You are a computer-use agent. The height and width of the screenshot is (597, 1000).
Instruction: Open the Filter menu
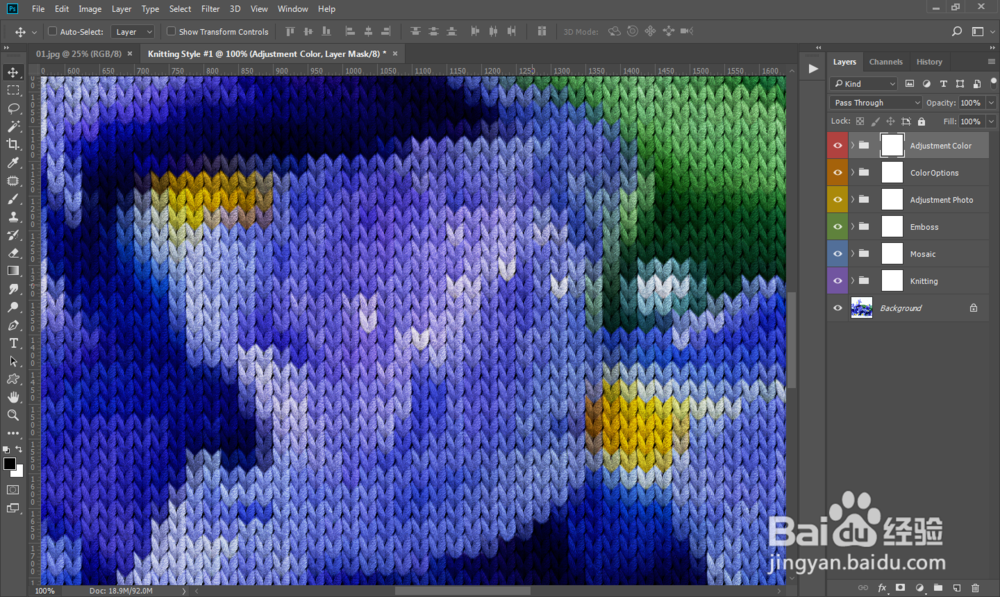pos(210,9)
